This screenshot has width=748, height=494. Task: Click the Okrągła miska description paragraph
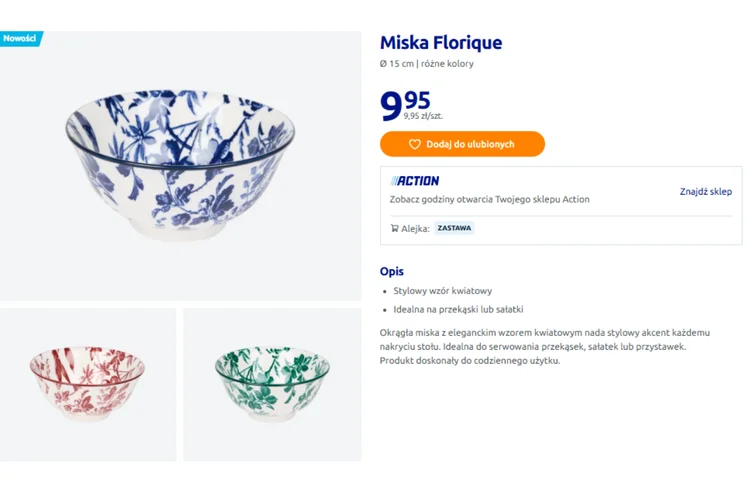[x=545, y=346]
